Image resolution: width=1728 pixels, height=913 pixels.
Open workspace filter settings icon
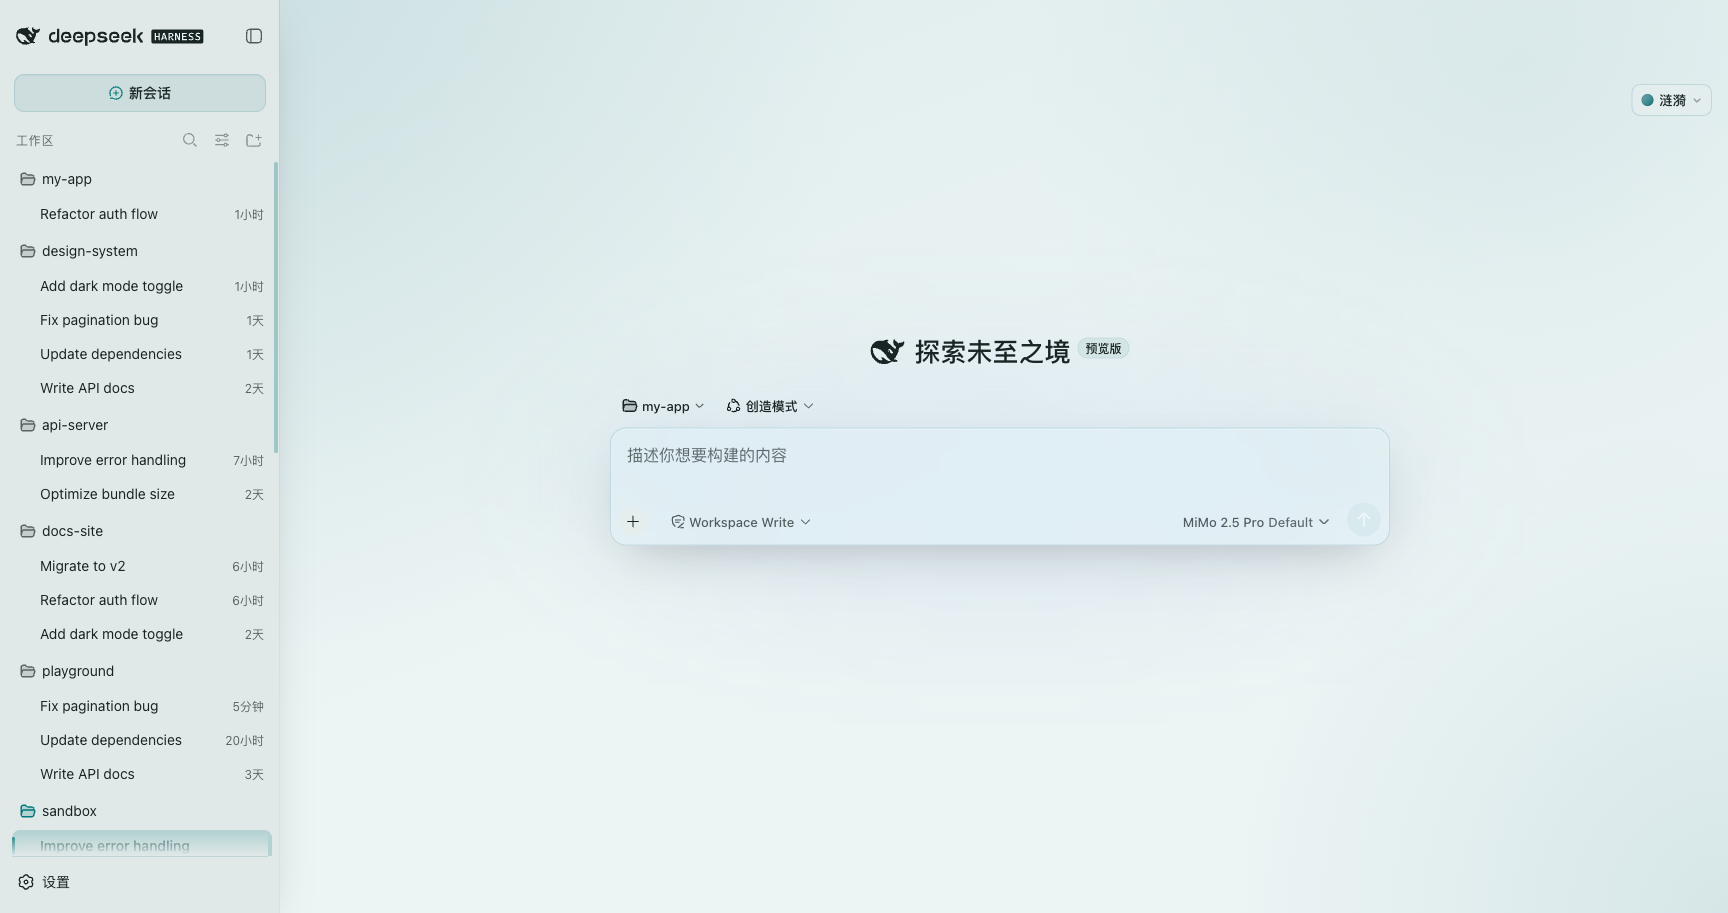click(222, 140)
